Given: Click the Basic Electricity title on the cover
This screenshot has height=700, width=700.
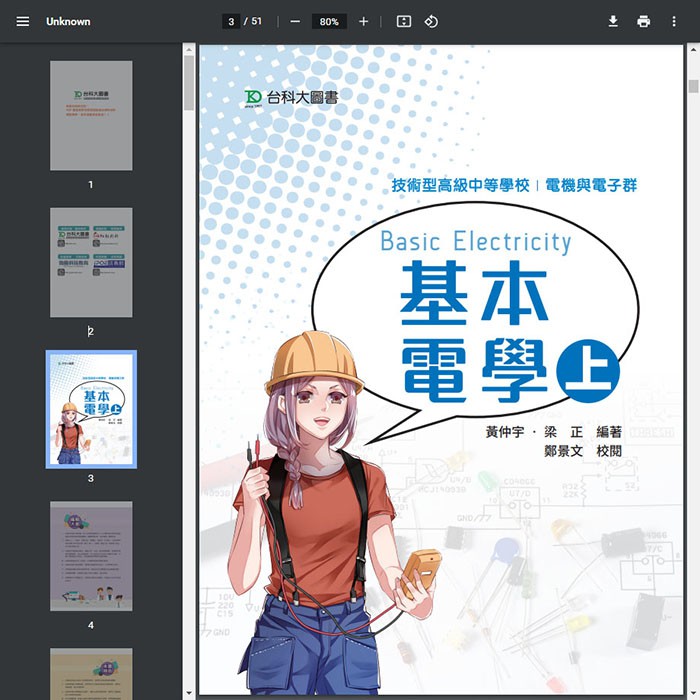Looking at the screenshot, I should click(x=476, y=242).
